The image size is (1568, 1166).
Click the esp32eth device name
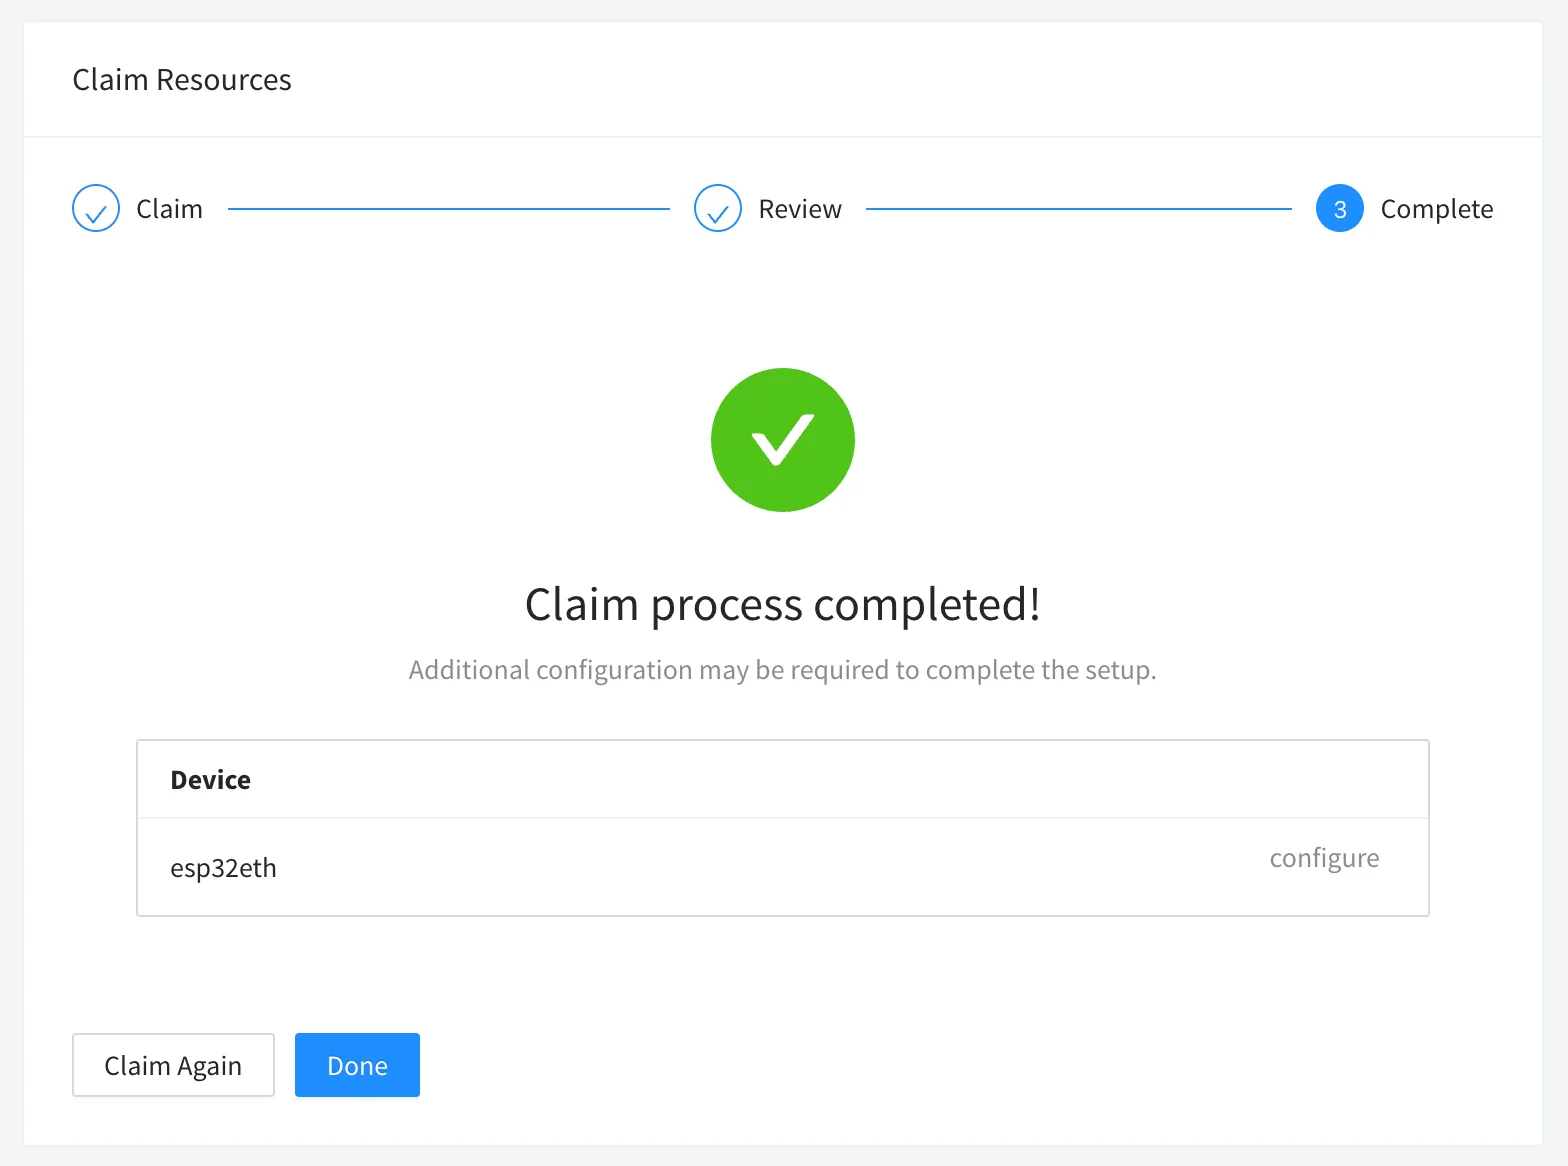pyautogui.click(x=223, y=868)
